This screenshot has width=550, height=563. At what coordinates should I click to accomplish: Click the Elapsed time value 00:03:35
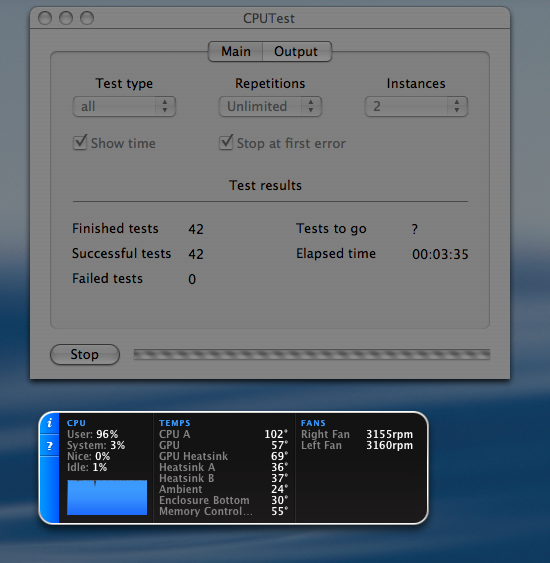(x=440, y=254)
